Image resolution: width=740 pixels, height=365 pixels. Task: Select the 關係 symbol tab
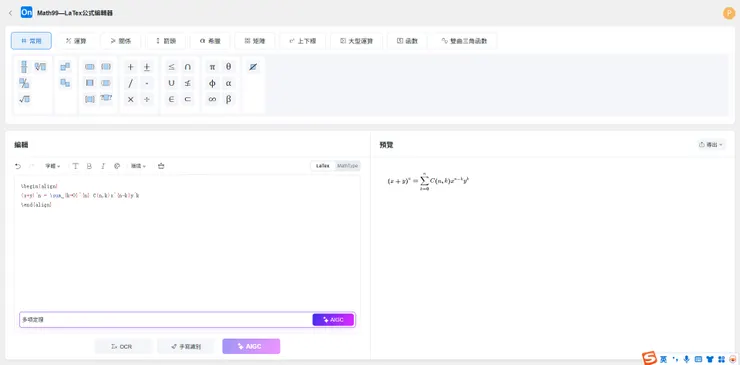tap(121, 41)
